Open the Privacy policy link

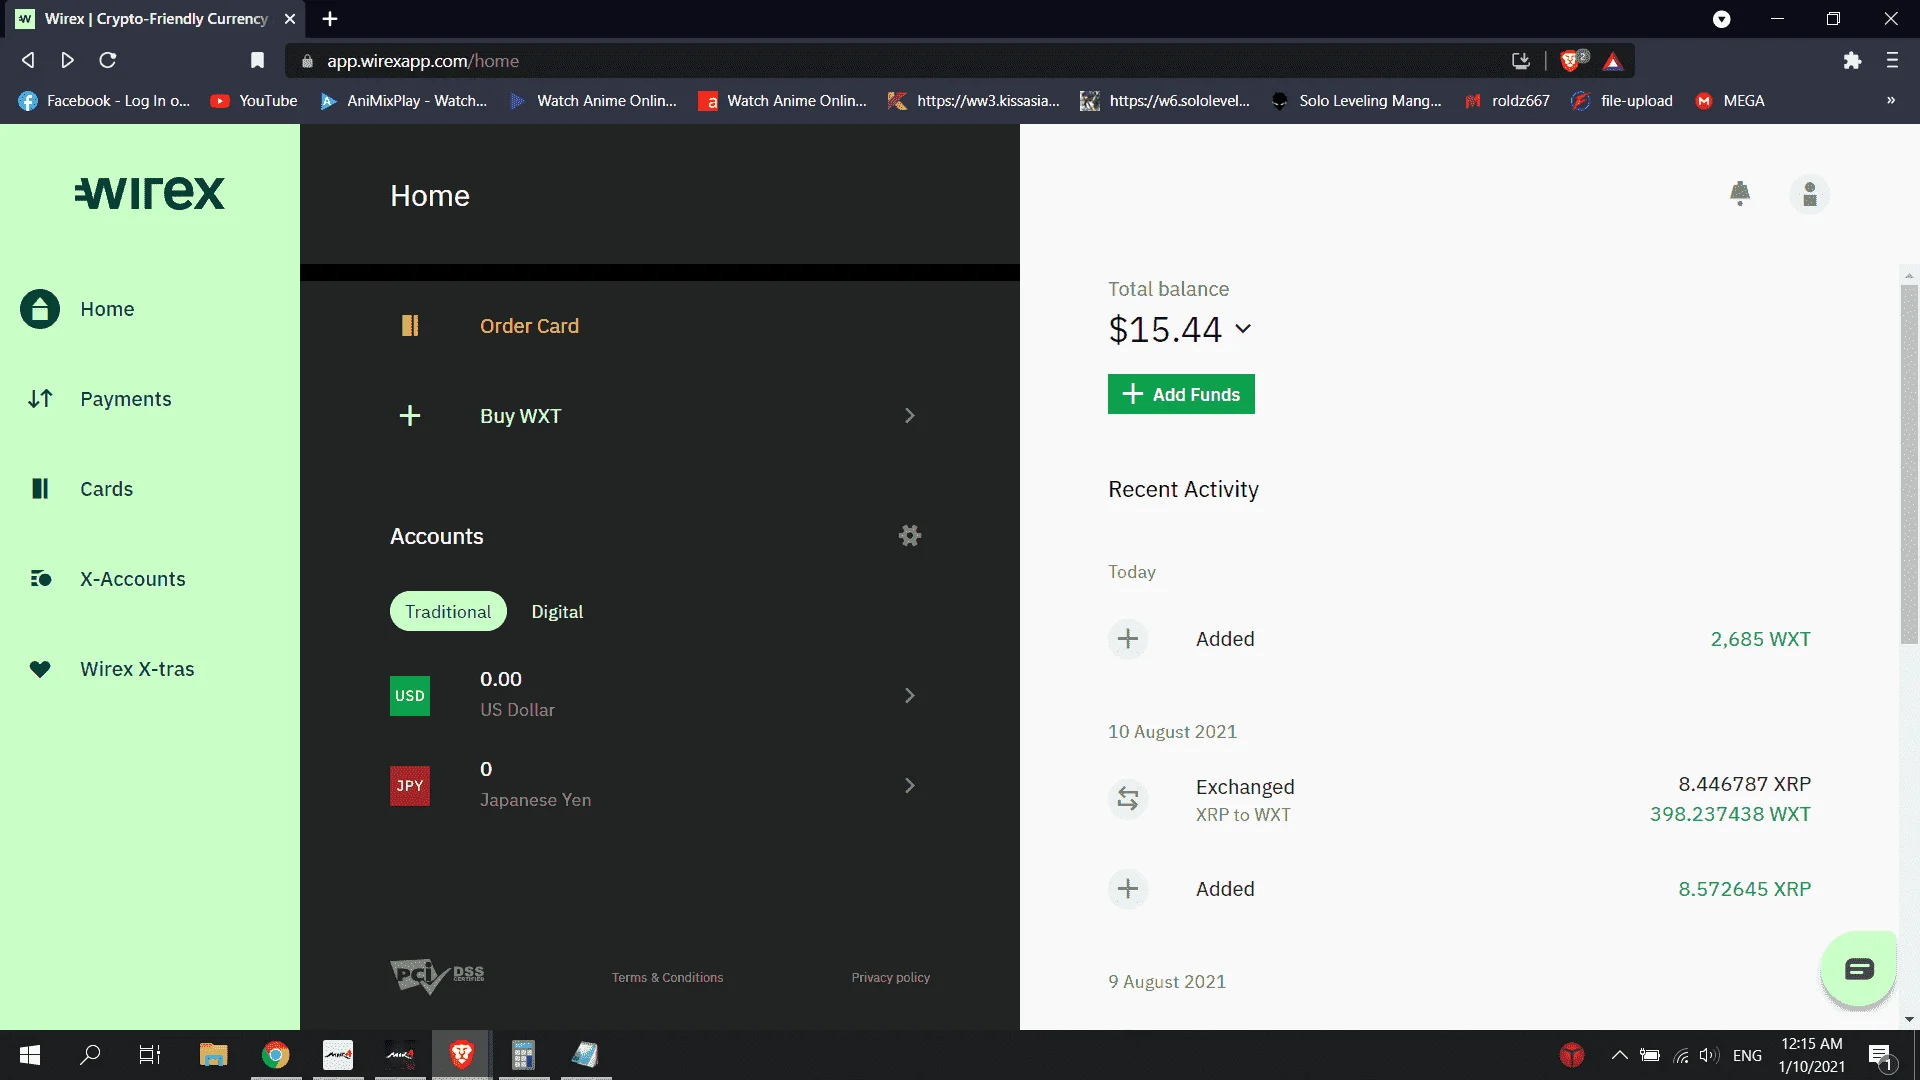tap(890, 978)
